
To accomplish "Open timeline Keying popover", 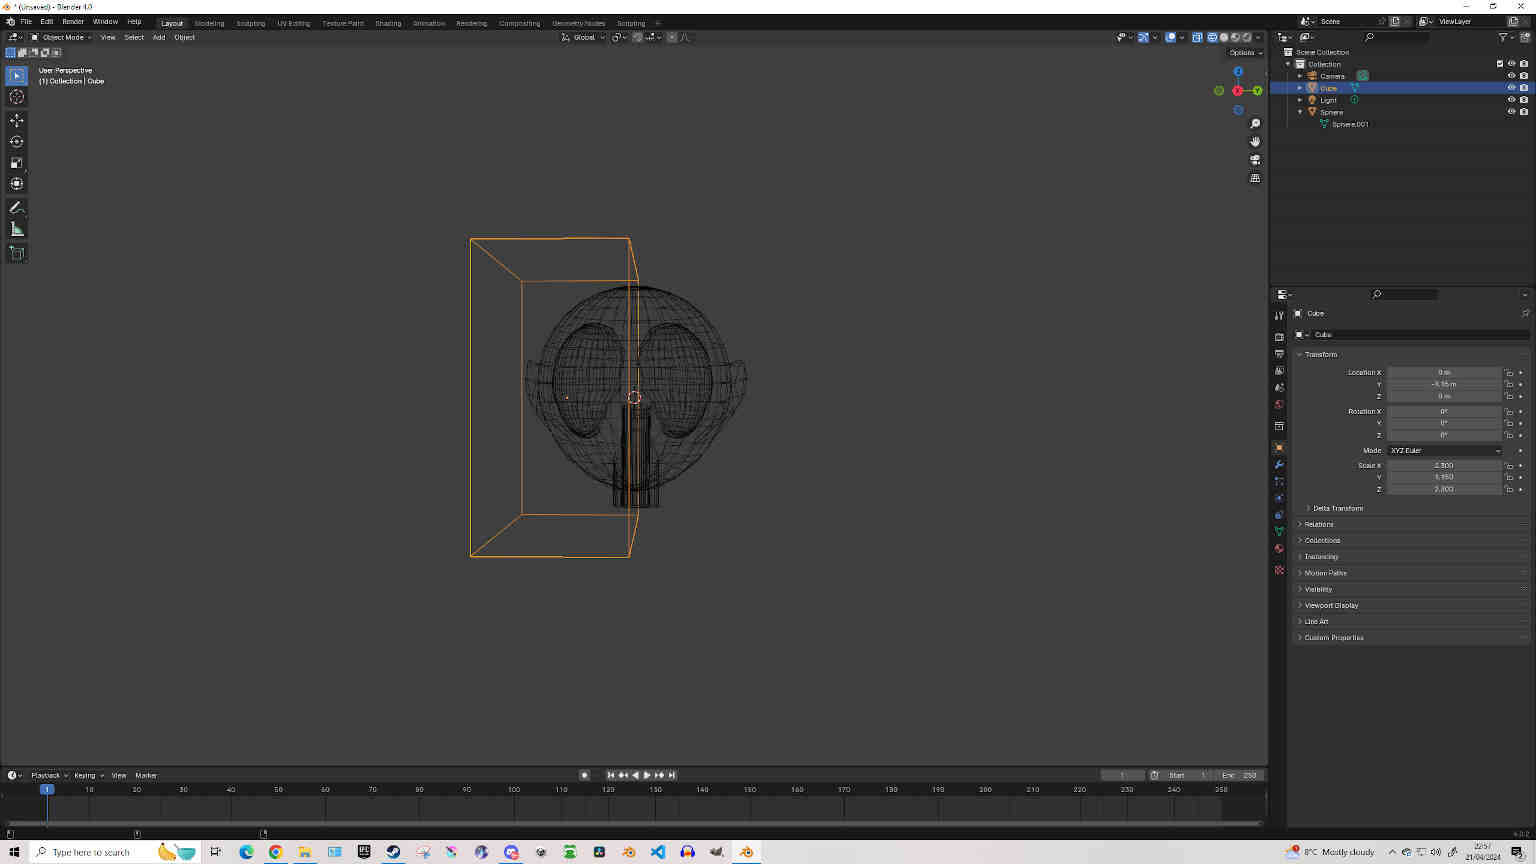I will pyautogui.click(x=88, y=775).
